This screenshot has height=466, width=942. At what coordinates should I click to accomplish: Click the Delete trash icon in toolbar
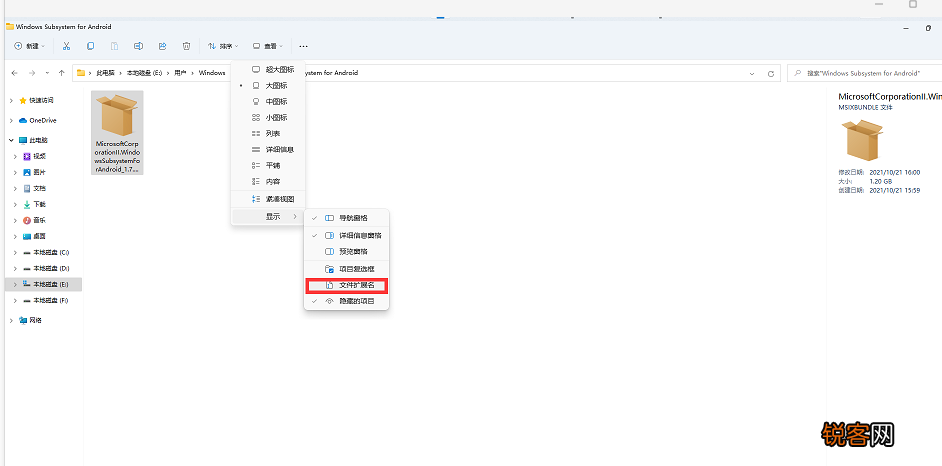187,46
